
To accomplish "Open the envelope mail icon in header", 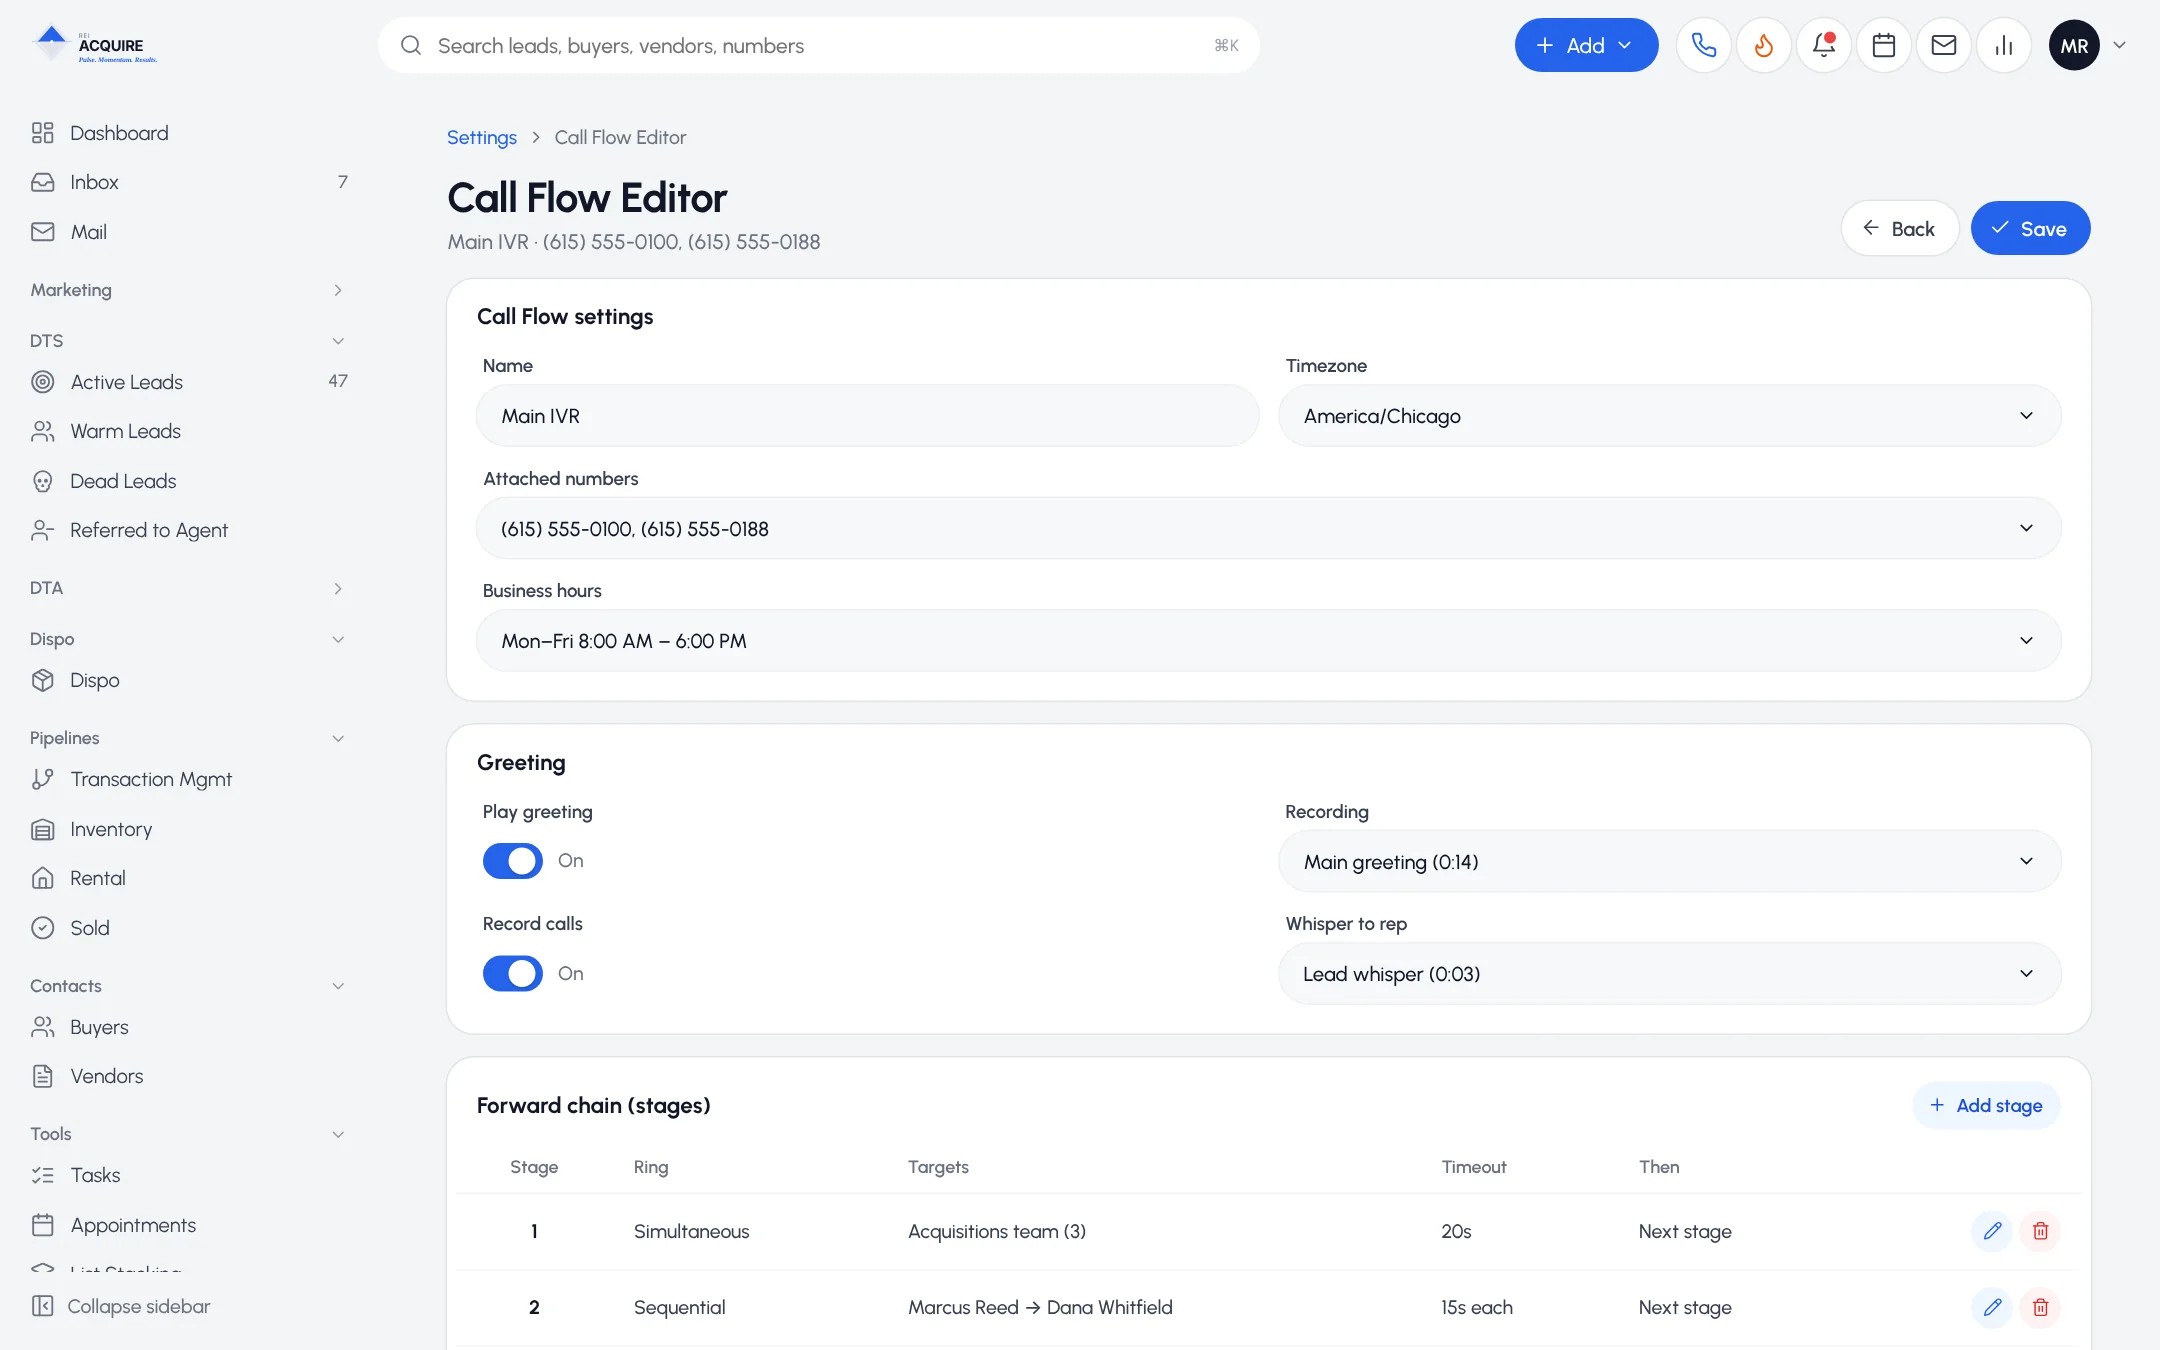I will [1944, 45].
